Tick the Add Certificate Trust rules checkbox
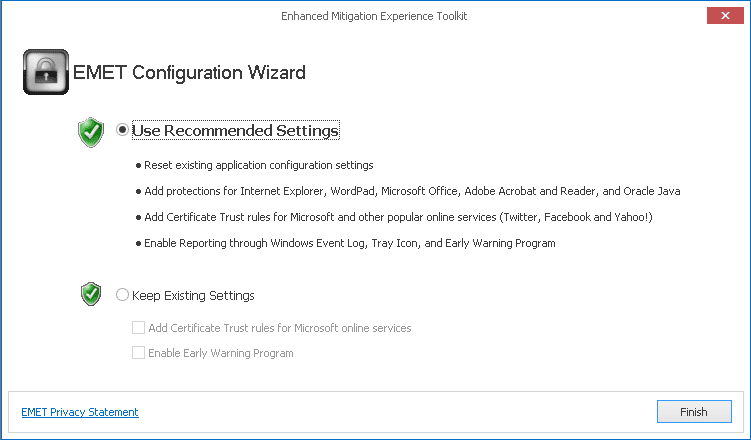Image resolution: width=751 pixels, height=440 pixels. click(138, 328)
